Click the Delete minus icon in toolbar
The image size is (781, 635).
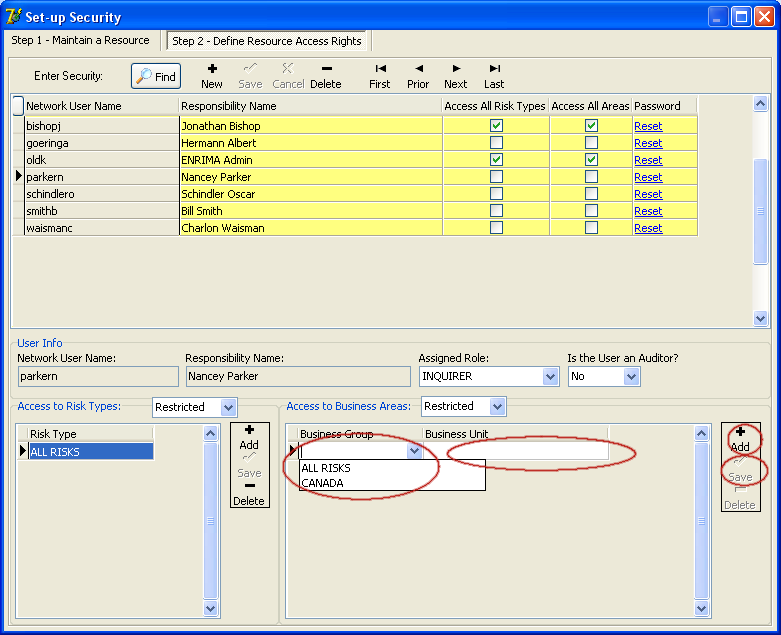coord(326,75)
